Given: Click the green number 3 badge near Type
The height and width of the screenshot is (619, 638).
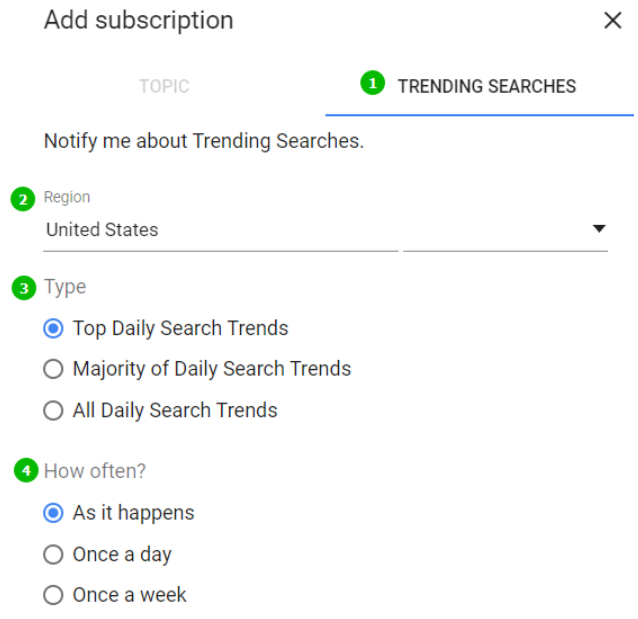Looking at the screenshot, I should (x=23, y=288).
